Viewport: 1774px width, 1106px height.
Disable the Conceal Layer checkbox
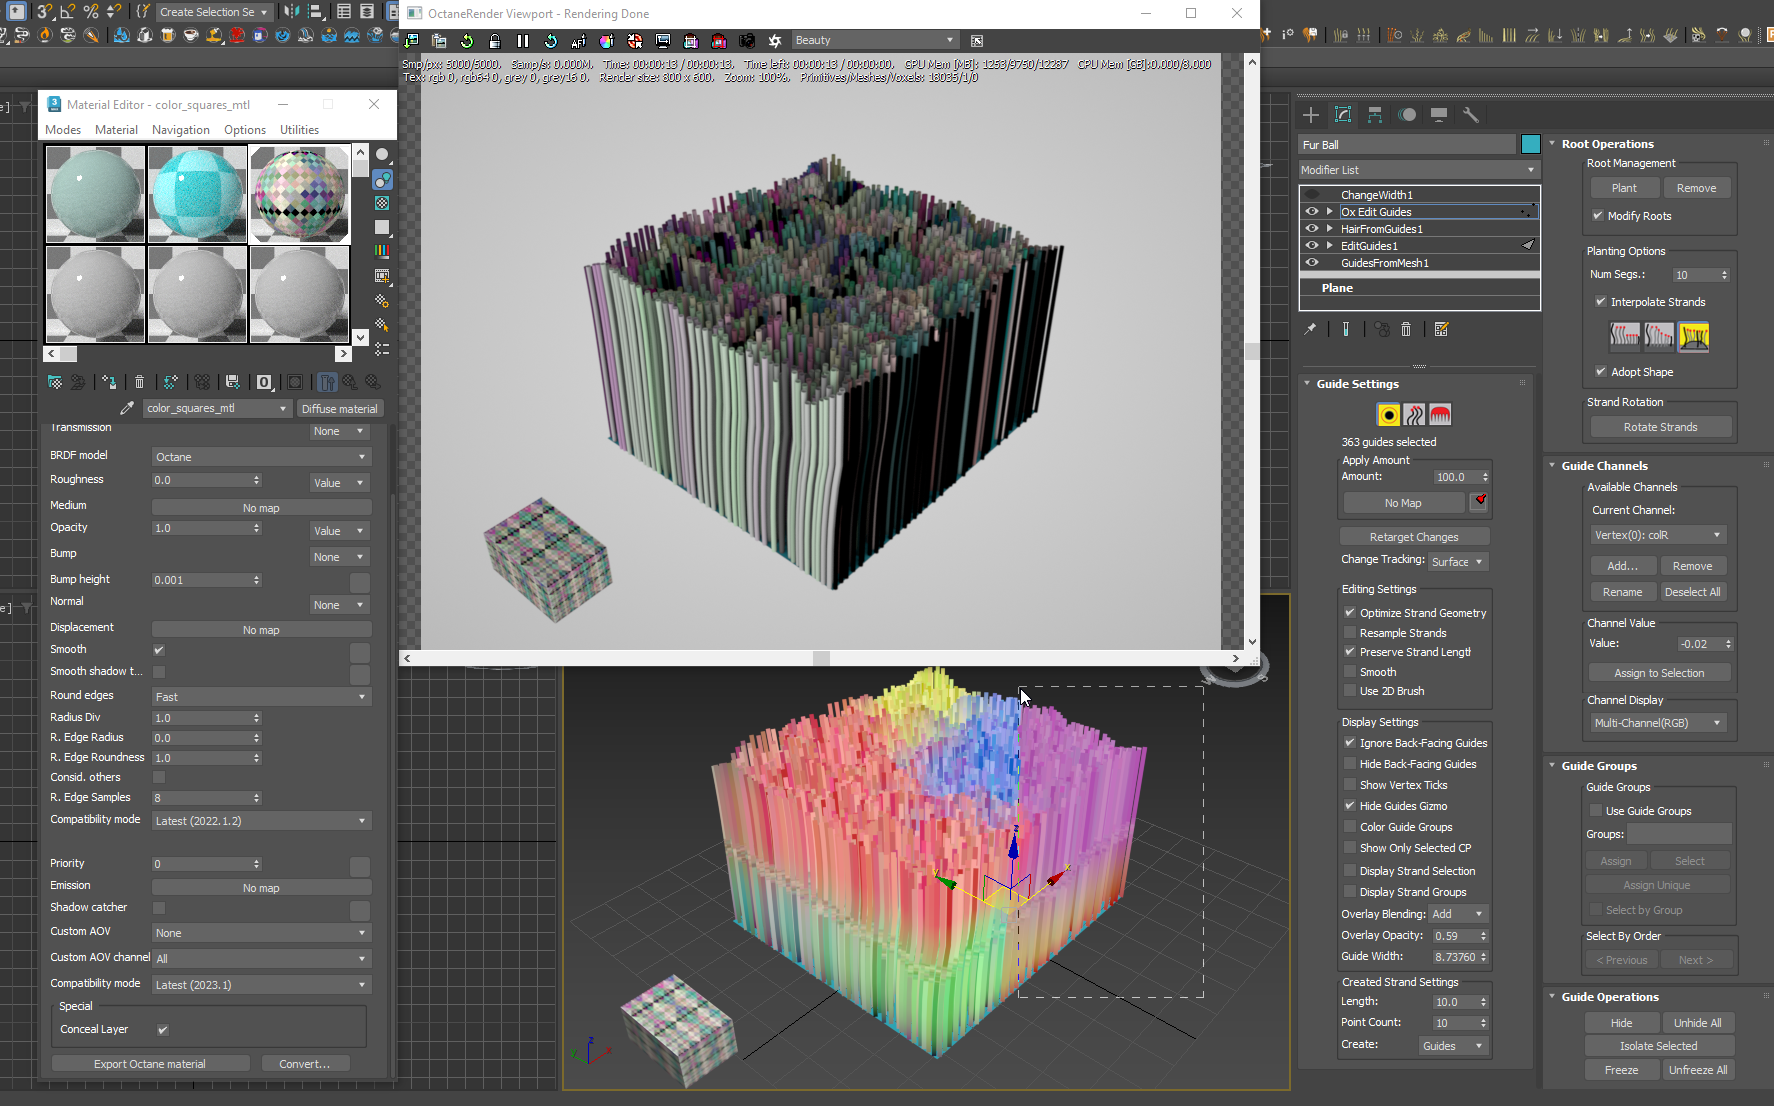(163, 1029)
